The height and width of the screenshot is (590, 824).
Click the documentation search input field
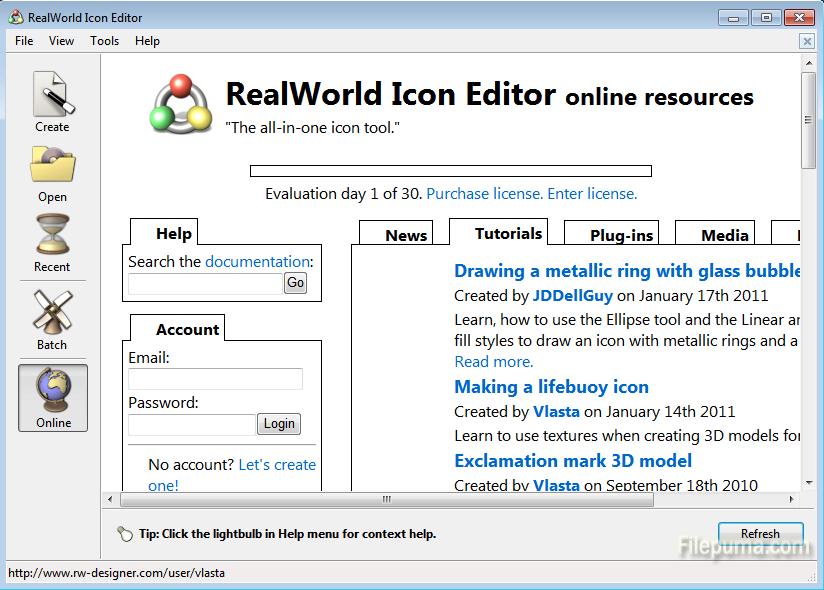coord(205,283)
